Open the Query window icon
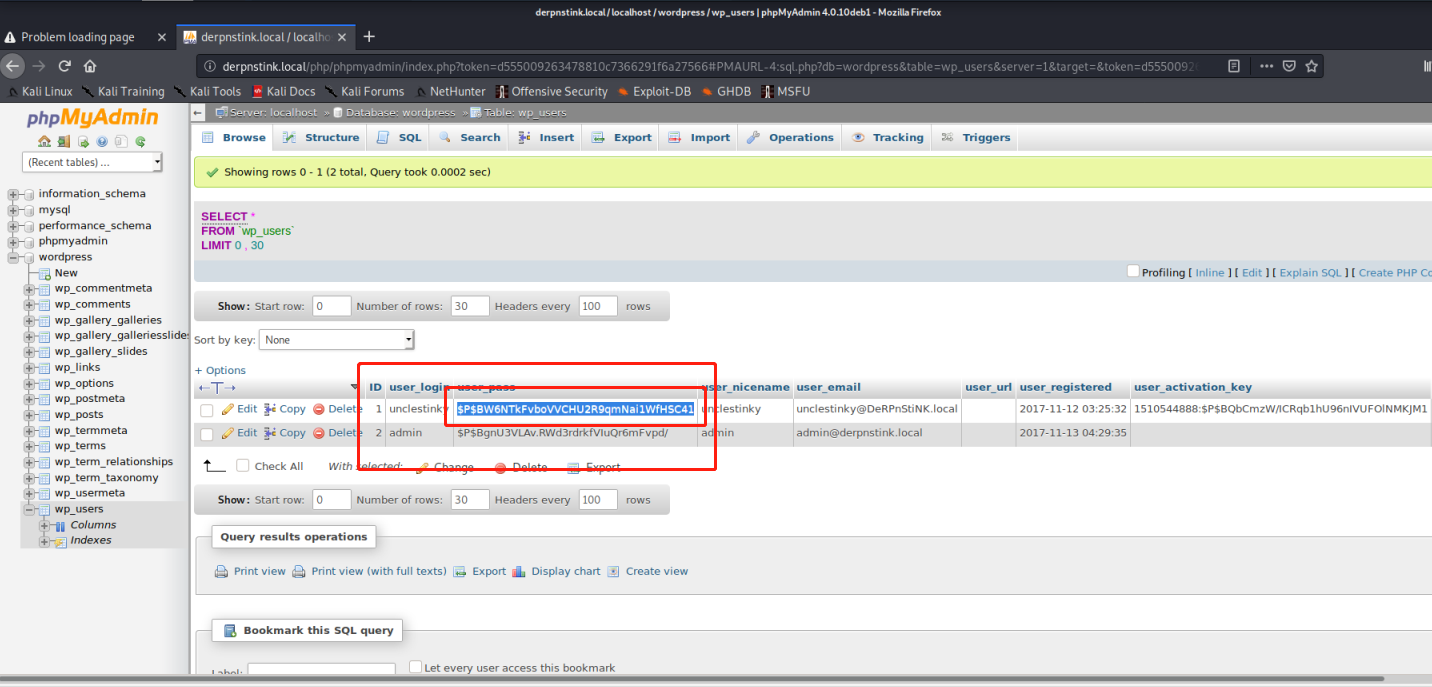 coord(84,141)
